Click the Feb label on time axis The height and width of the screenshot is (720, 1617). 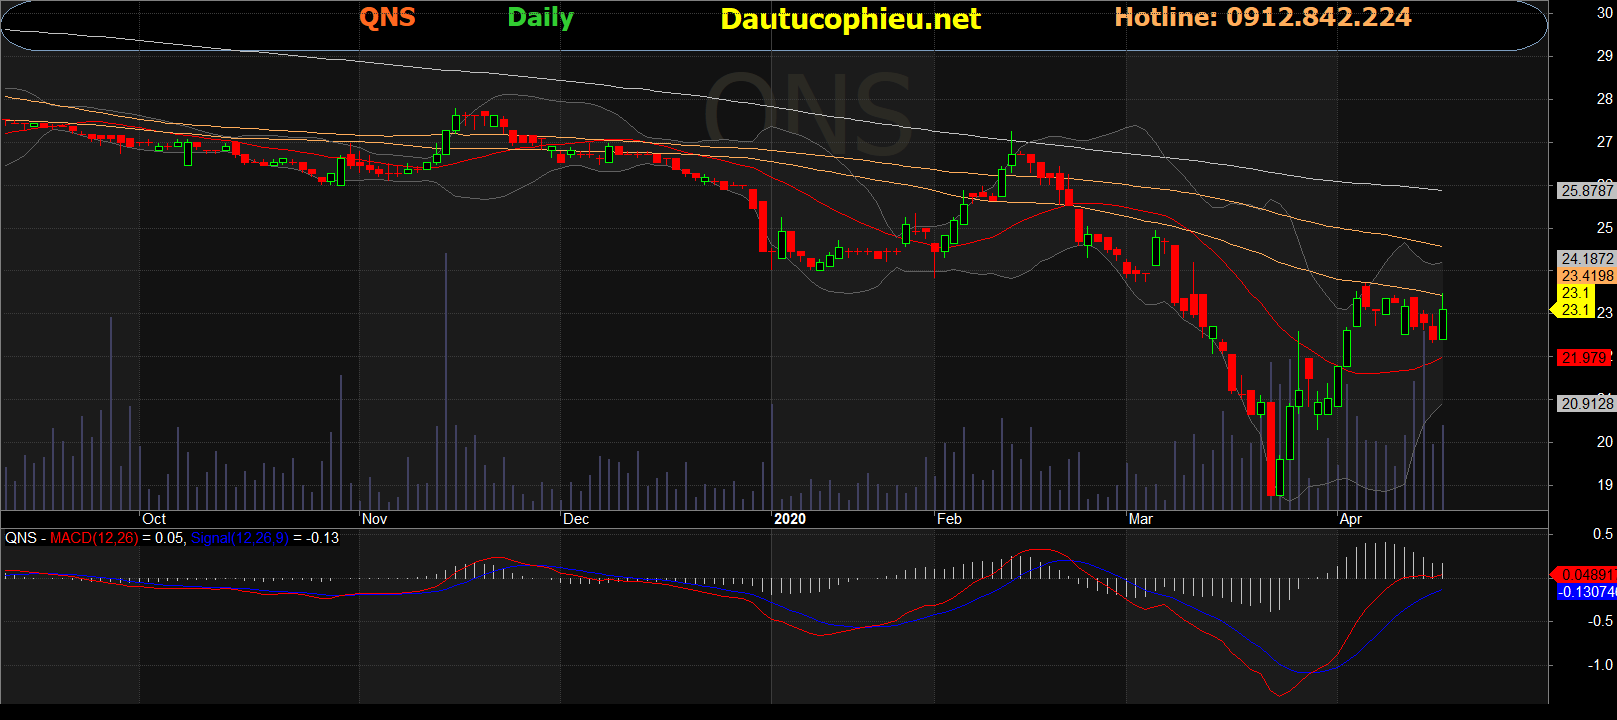(949, 519)
